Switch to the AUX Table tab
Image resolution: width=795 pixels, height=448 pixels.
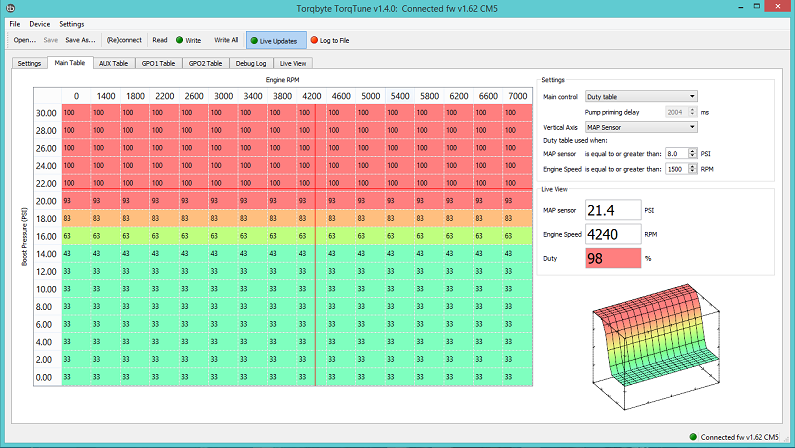(114, 63)
